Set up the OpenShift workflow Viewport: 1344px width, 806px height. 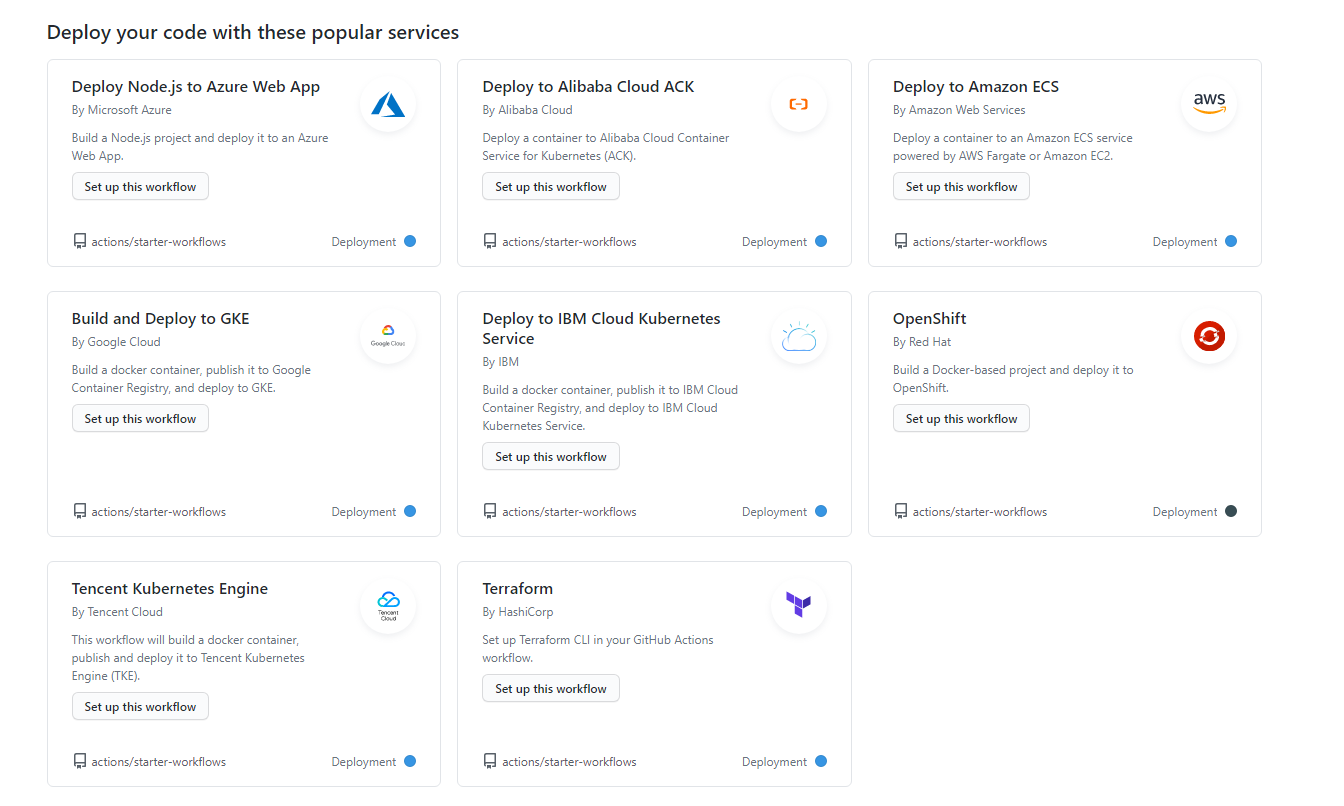[x=961, y=419]
